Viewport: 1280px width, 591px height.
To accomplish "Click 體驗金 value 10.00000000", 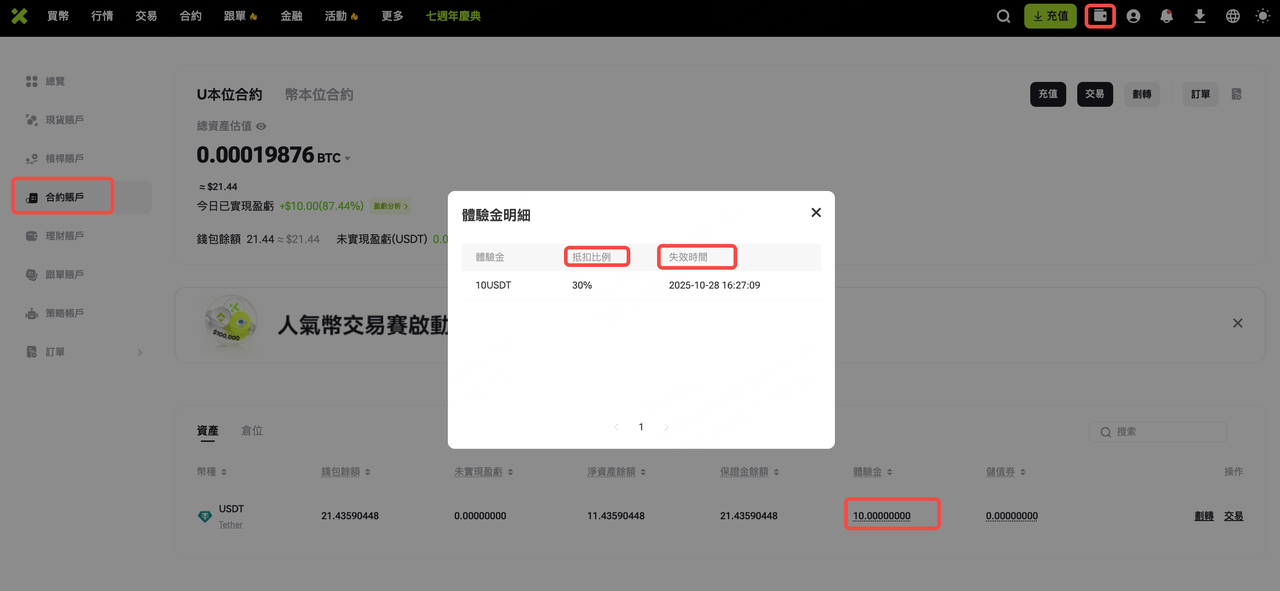I will tap(881, 516).
